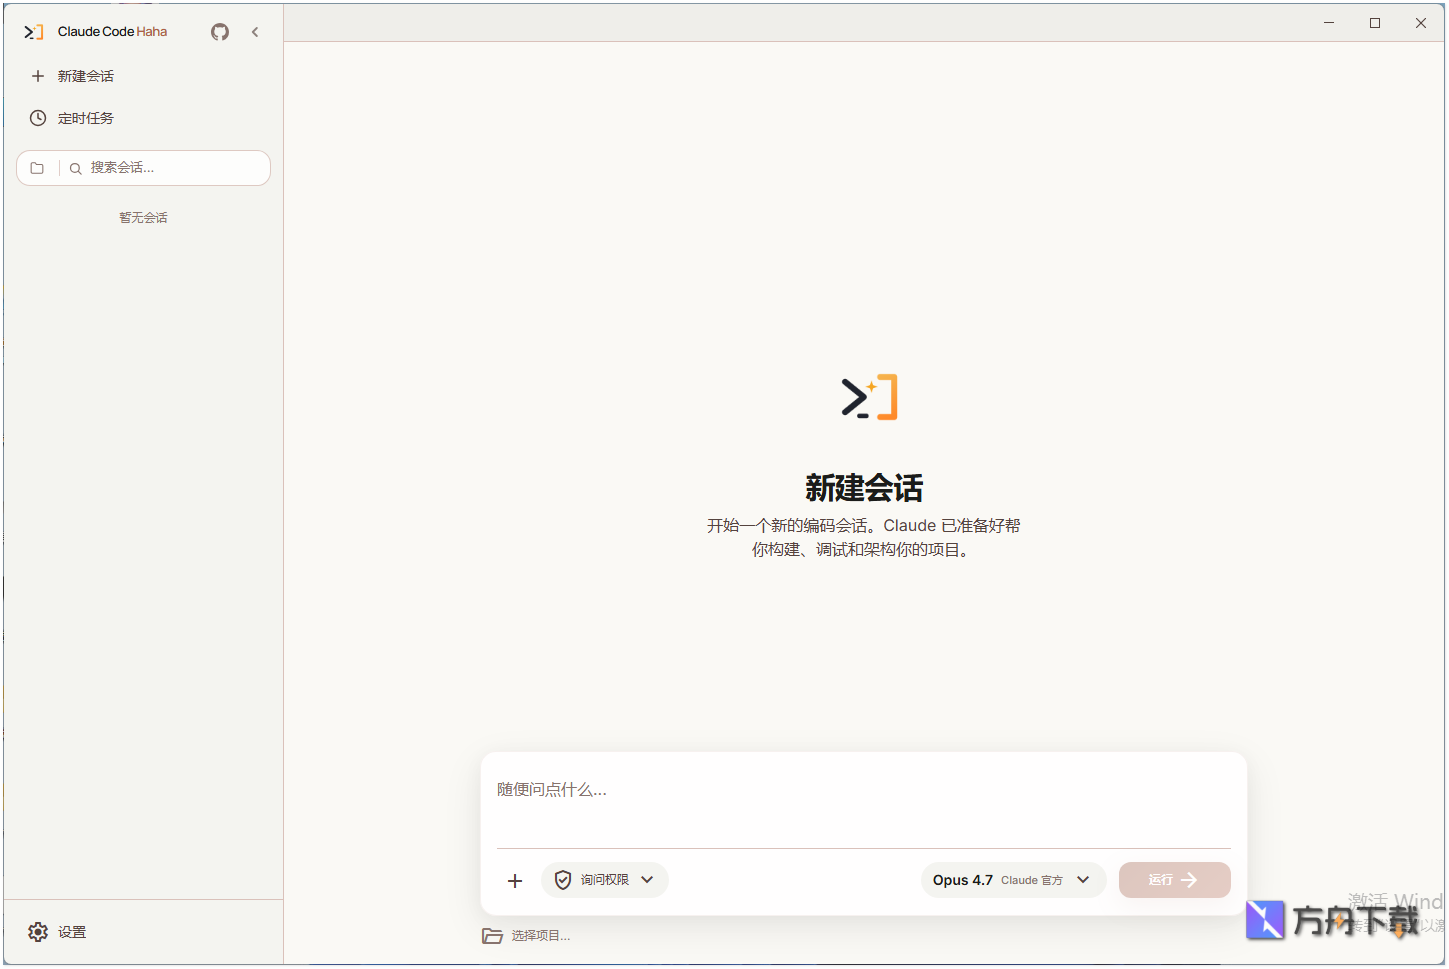1449x969 pixels.
Task: Click the plus icon next to 新建会话
Action: point(38,75)
